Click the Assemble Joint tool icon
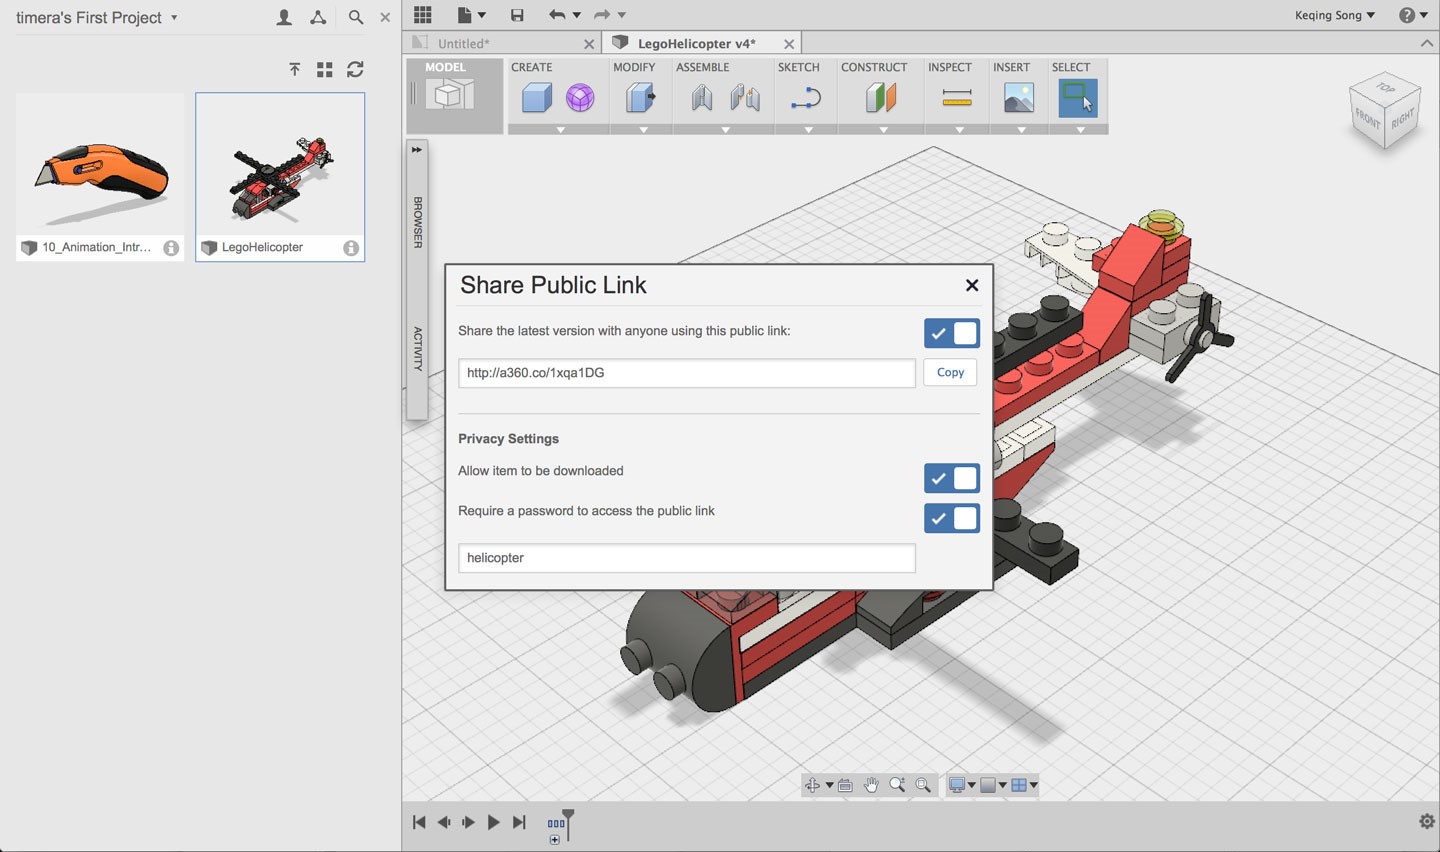Viewport: 1440px width, 852px height. (702, 97)
